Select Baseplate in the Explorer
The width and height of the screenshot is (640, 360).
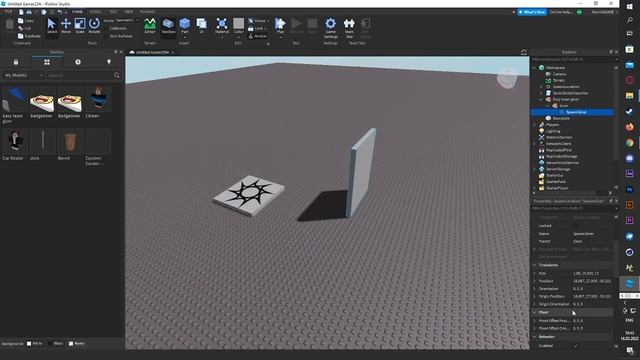(x=561, y=118)
